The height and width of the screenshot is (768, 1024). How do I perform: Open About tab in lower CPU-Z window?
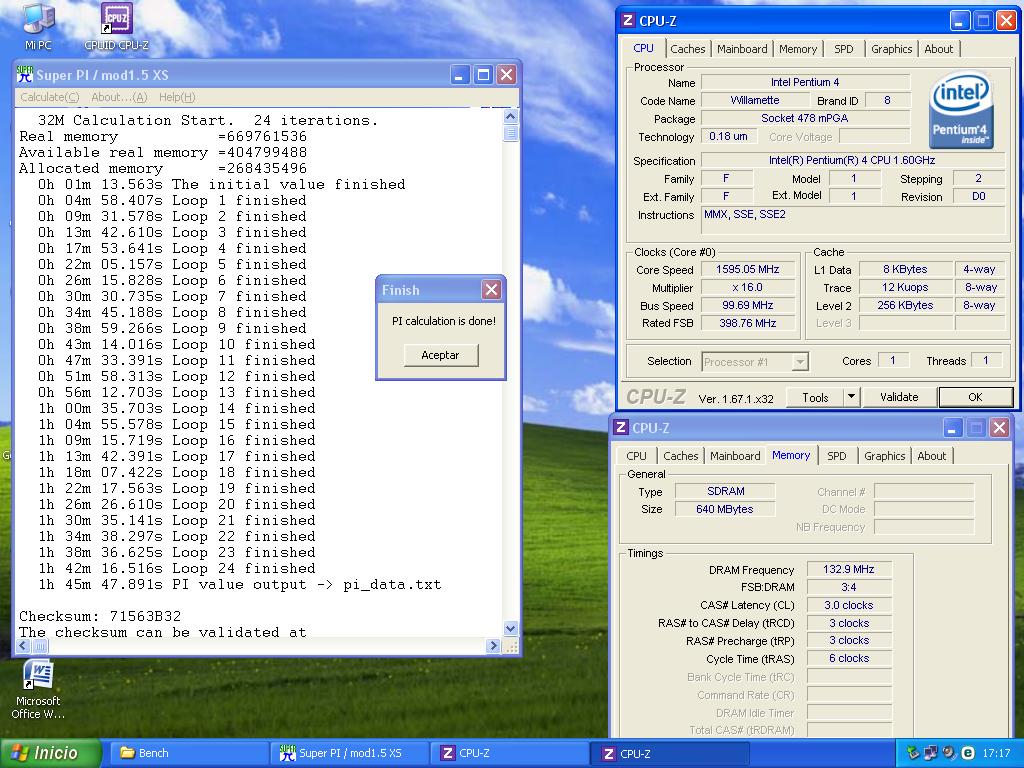tap(931, 456)
